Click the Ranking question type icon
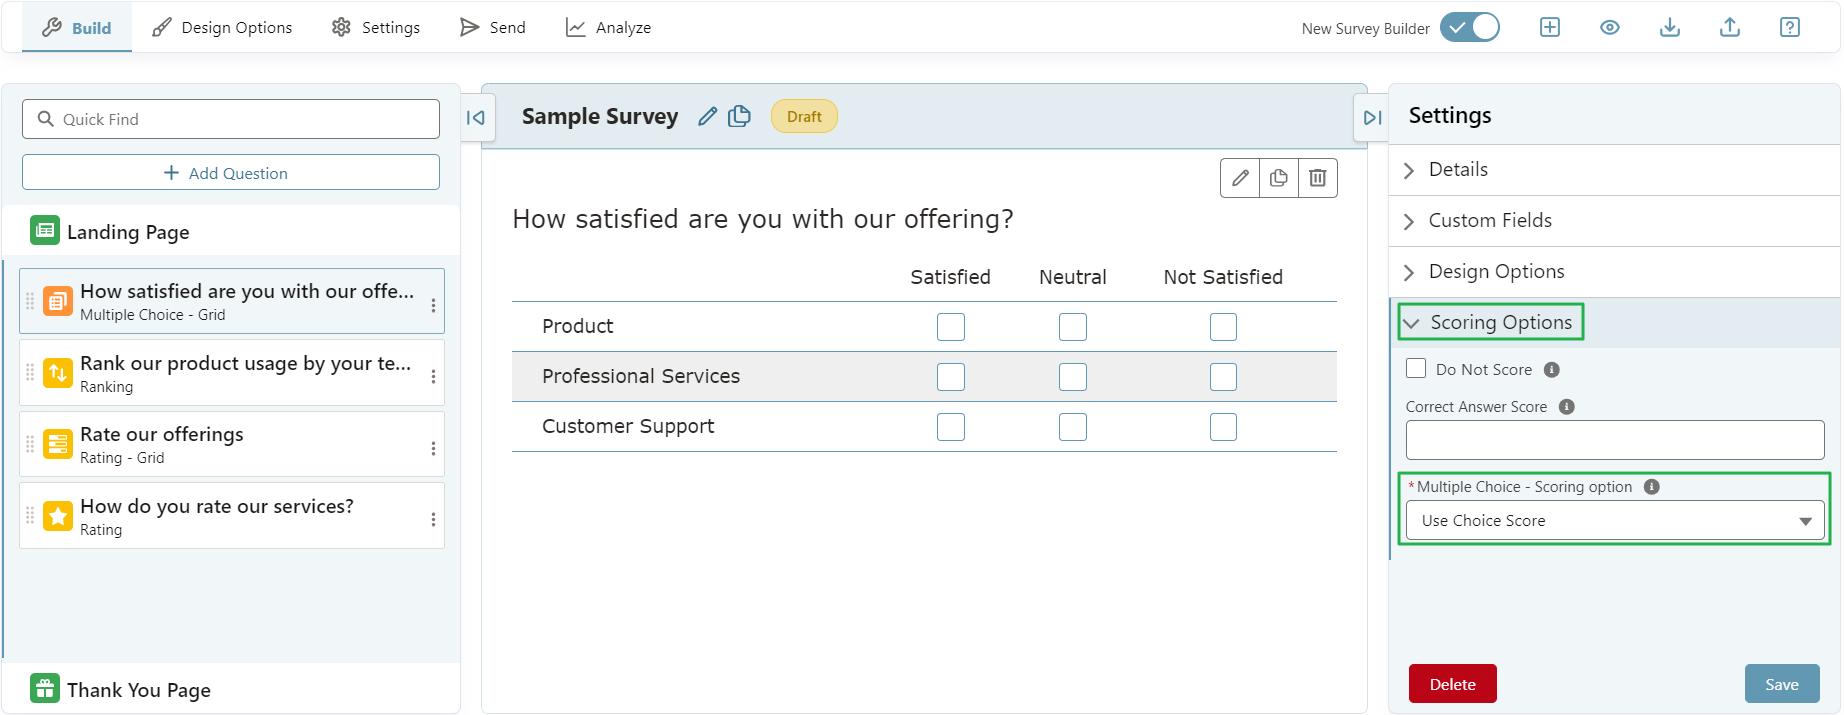The height and width of the screenshot is (715, 1844). tap(58, 373)
